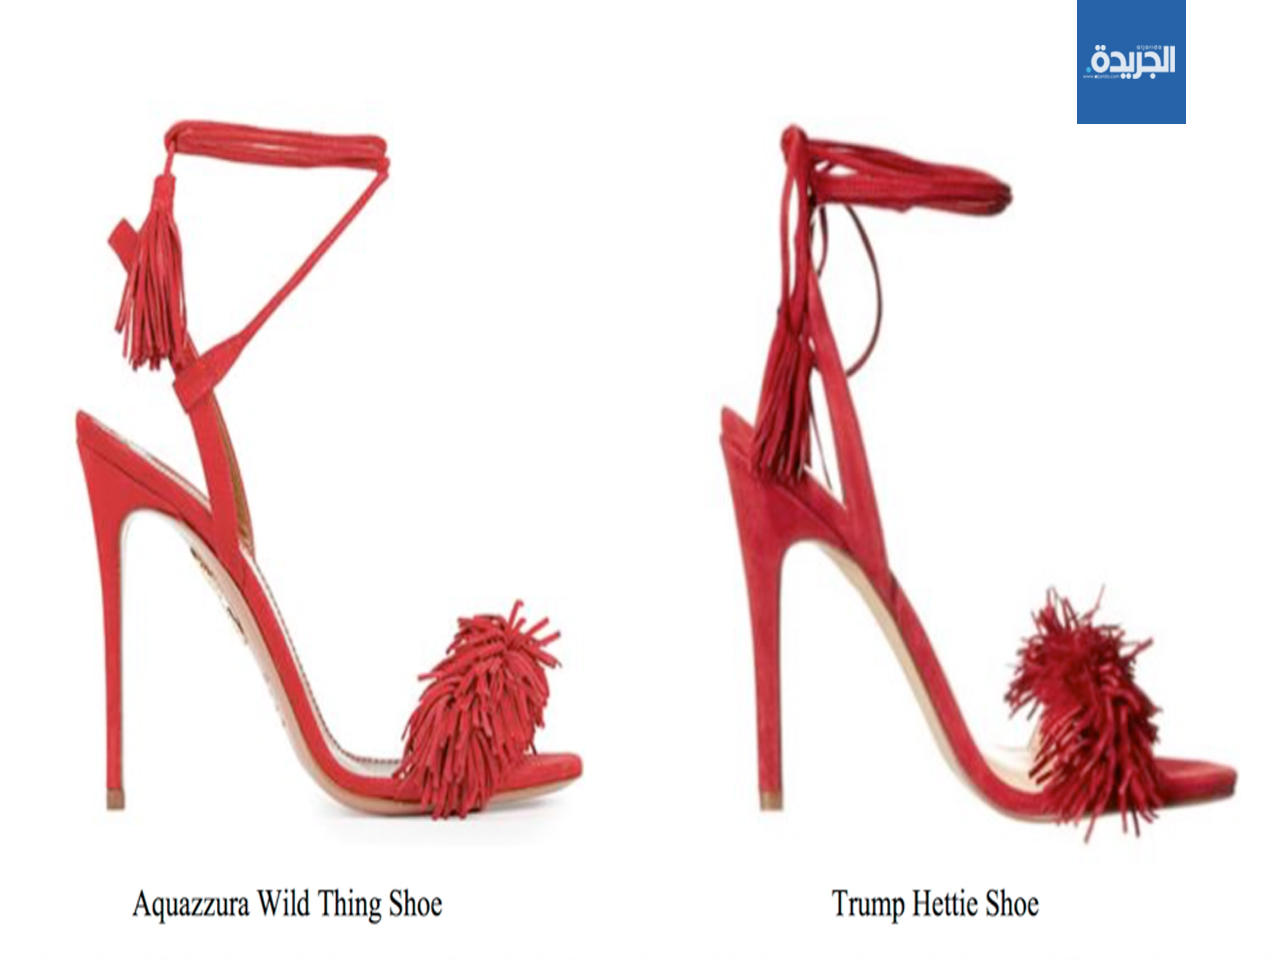
Task: Click the Trump Hettie Shoe caption
Action: tap(935, 904)
